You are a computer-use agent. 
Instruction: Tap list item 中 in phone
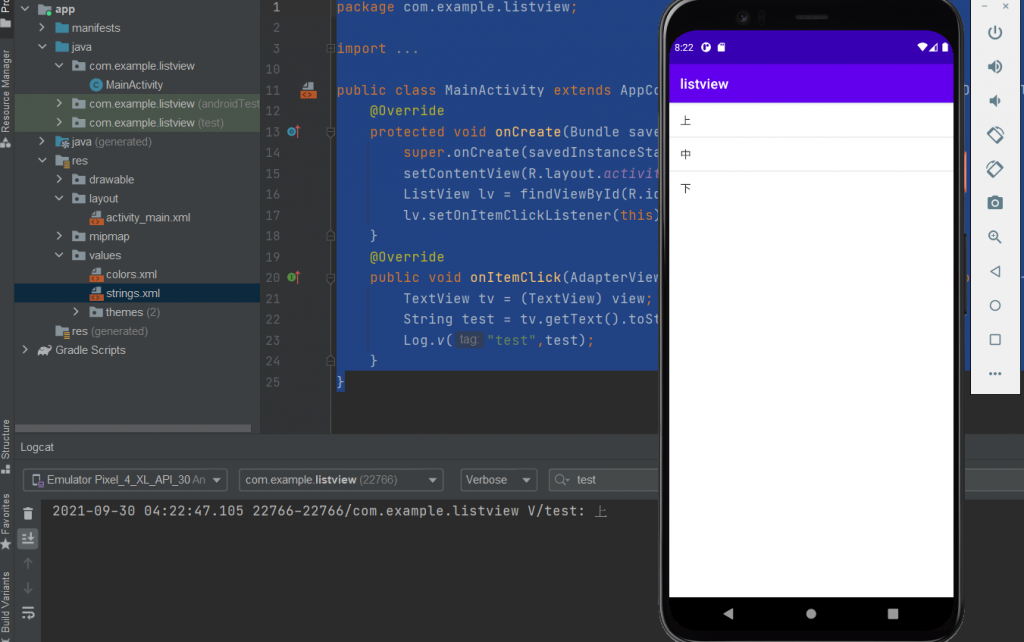click(811, 154)
